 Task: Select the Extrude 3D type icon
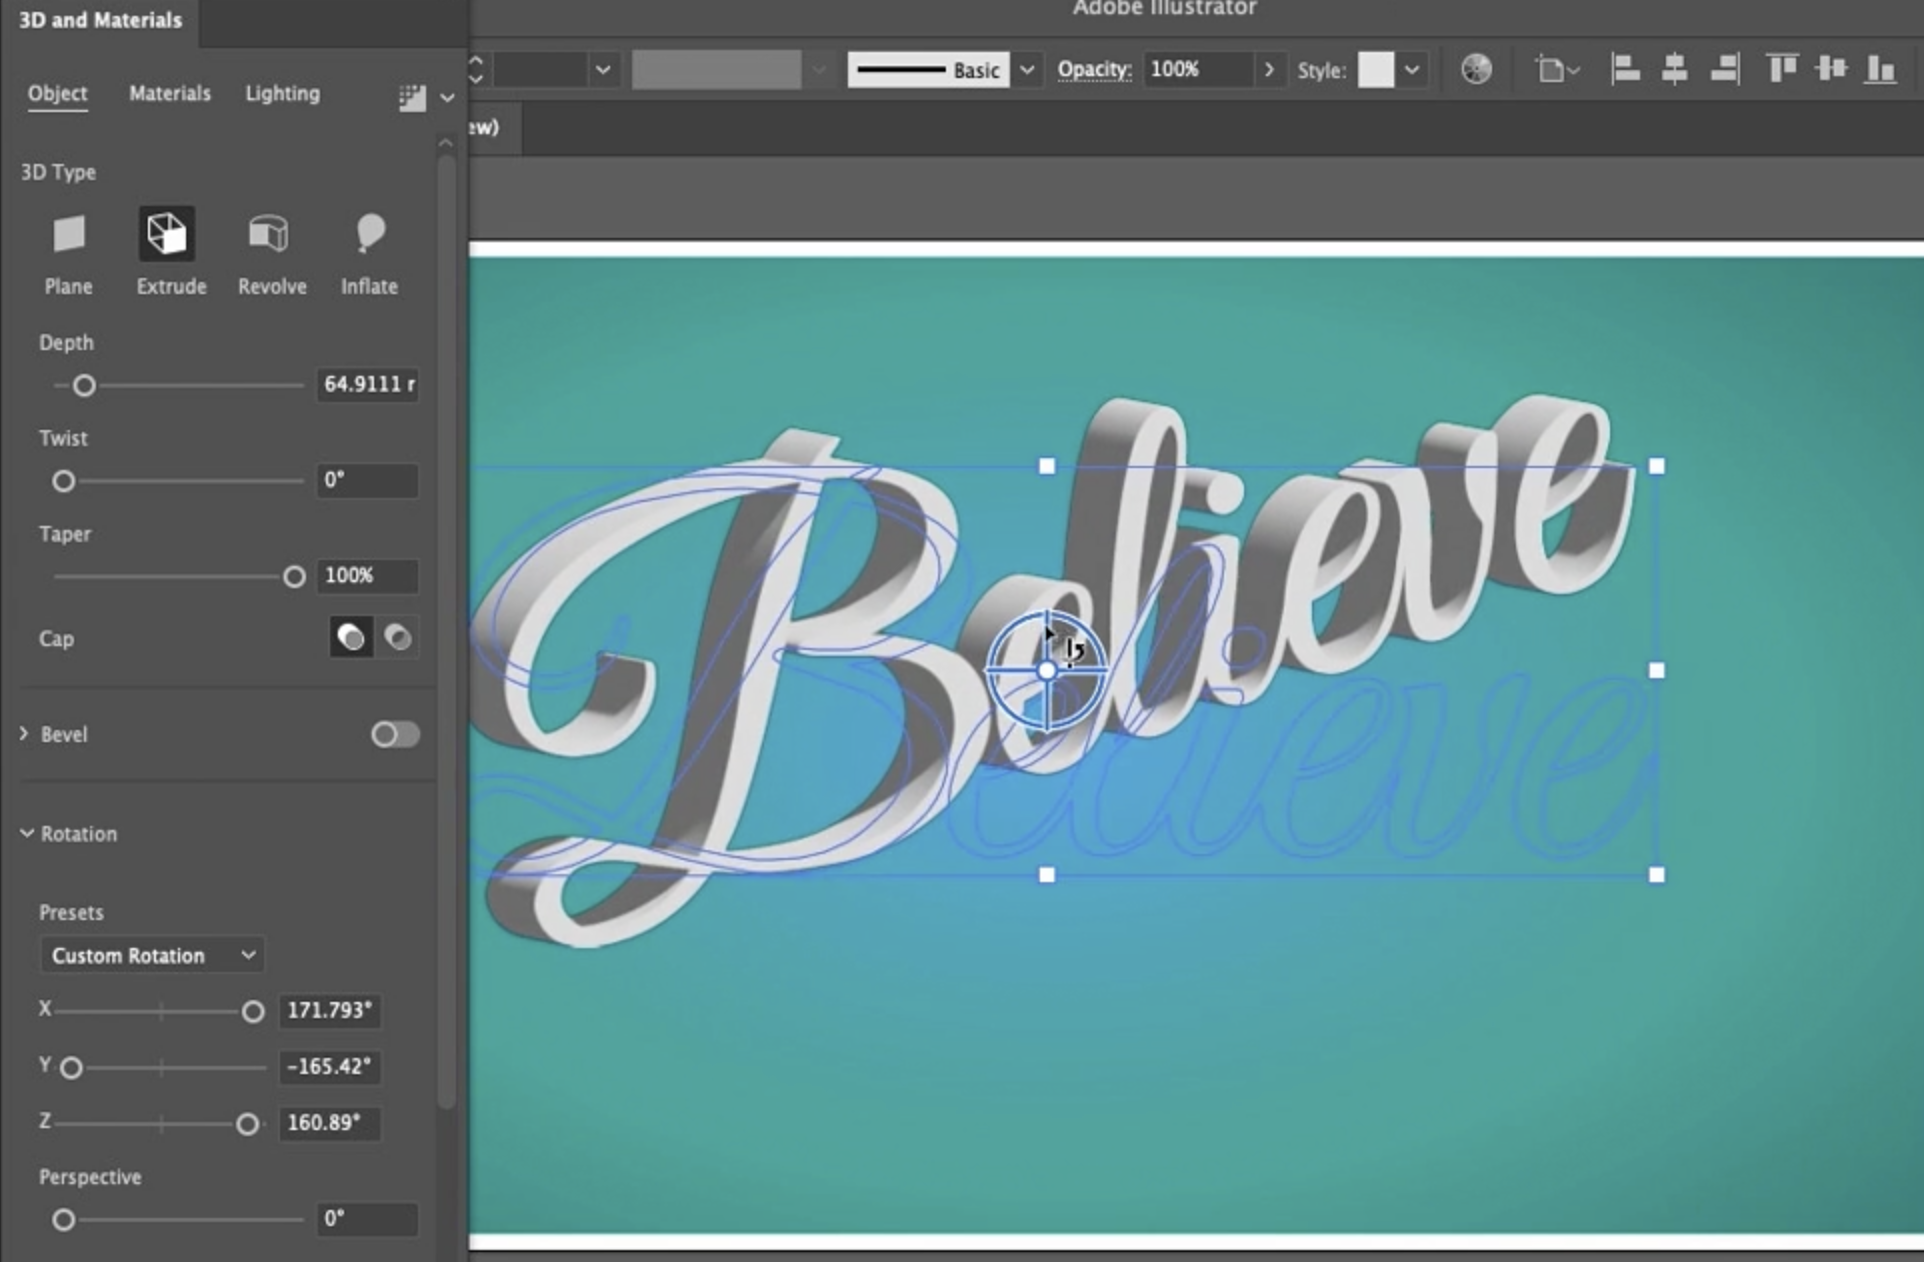(166, 235)
